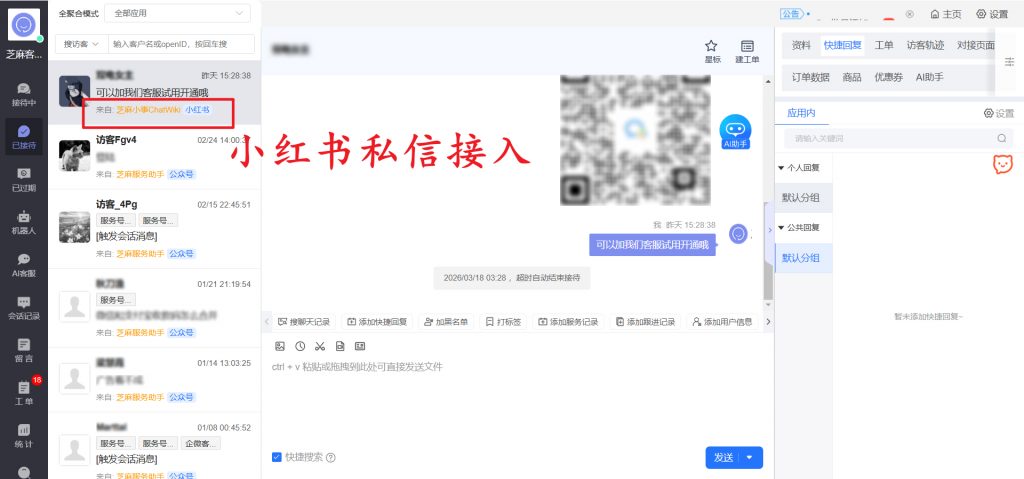Click the 芝麻客服 logo avatar
The image size is (1024, 479).
tap(24, 25)
